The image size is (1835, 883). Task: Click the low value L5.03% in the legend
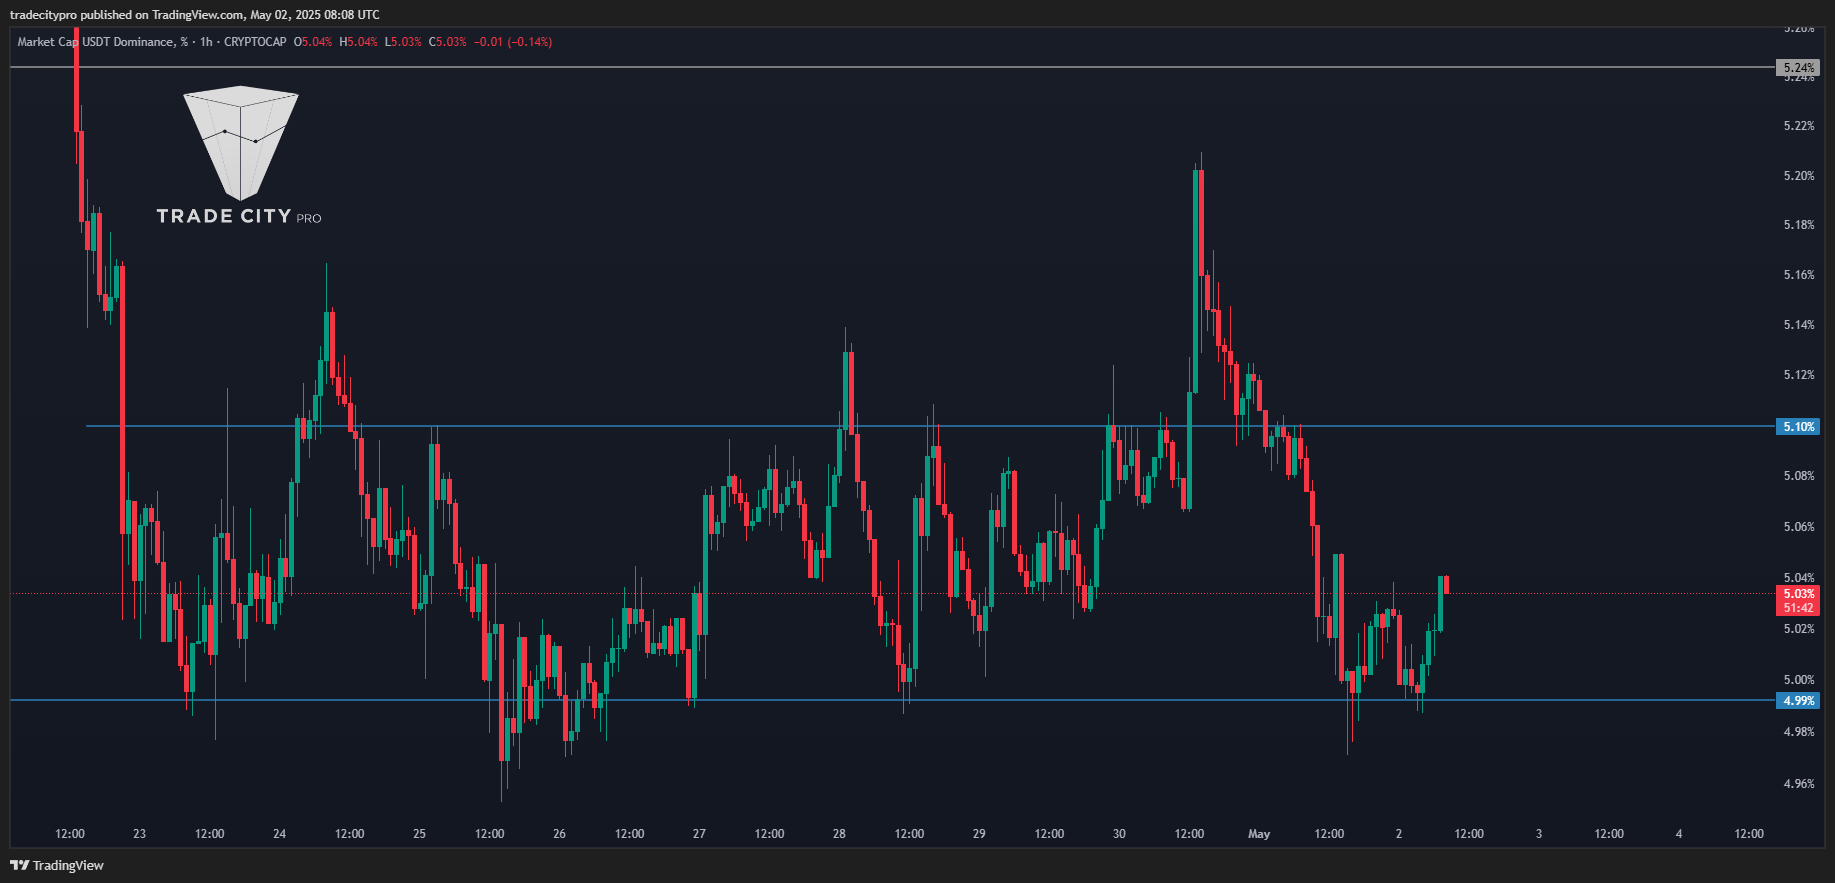[x=403, y=42]
